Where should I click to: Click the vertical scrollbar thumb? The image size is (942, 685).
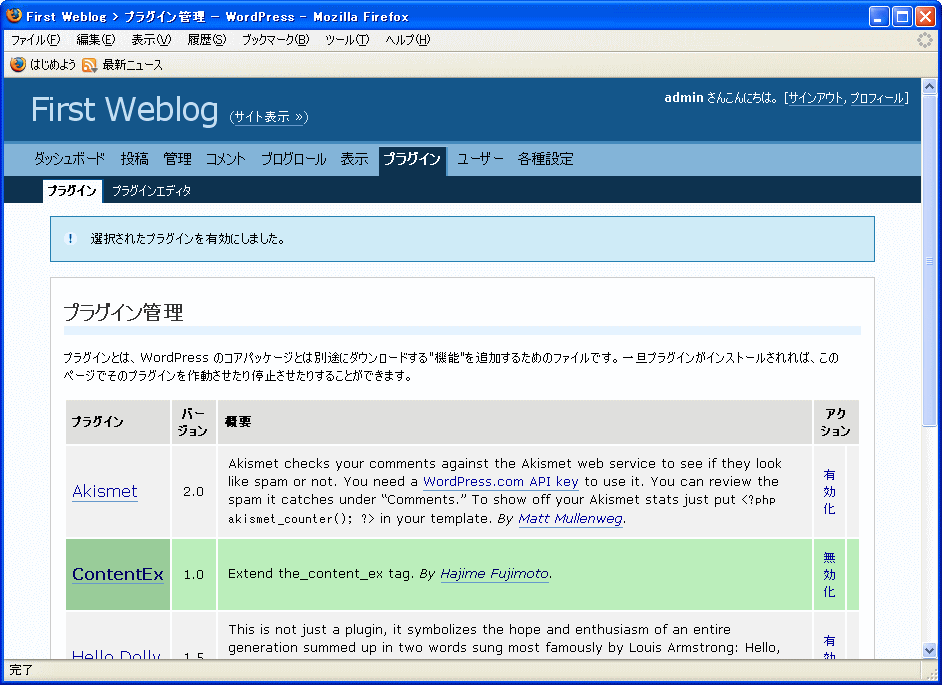tap(929, 261)
